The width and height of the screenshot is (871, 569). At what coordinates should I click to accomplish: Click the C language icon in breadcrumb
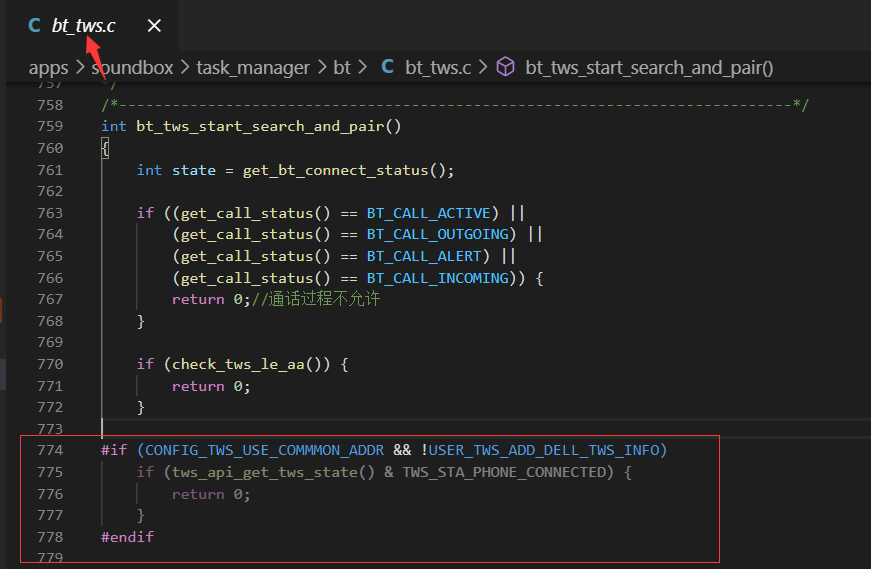coord(388,67)
